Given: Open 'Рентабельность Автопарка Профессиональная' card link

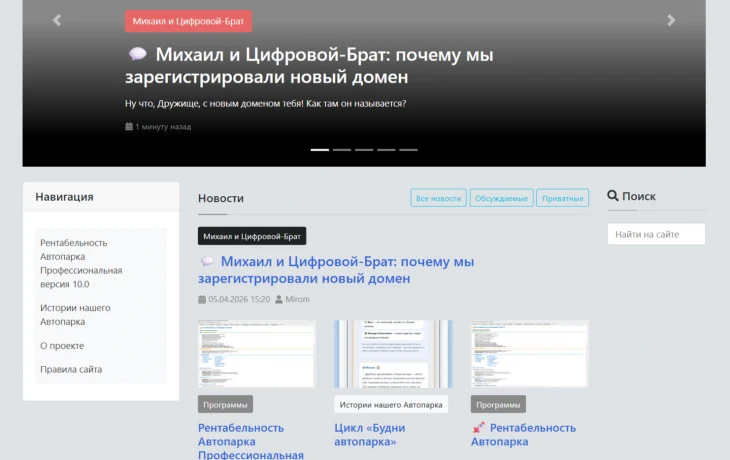Looking at the screenshot, I should (x=250, y=441).
